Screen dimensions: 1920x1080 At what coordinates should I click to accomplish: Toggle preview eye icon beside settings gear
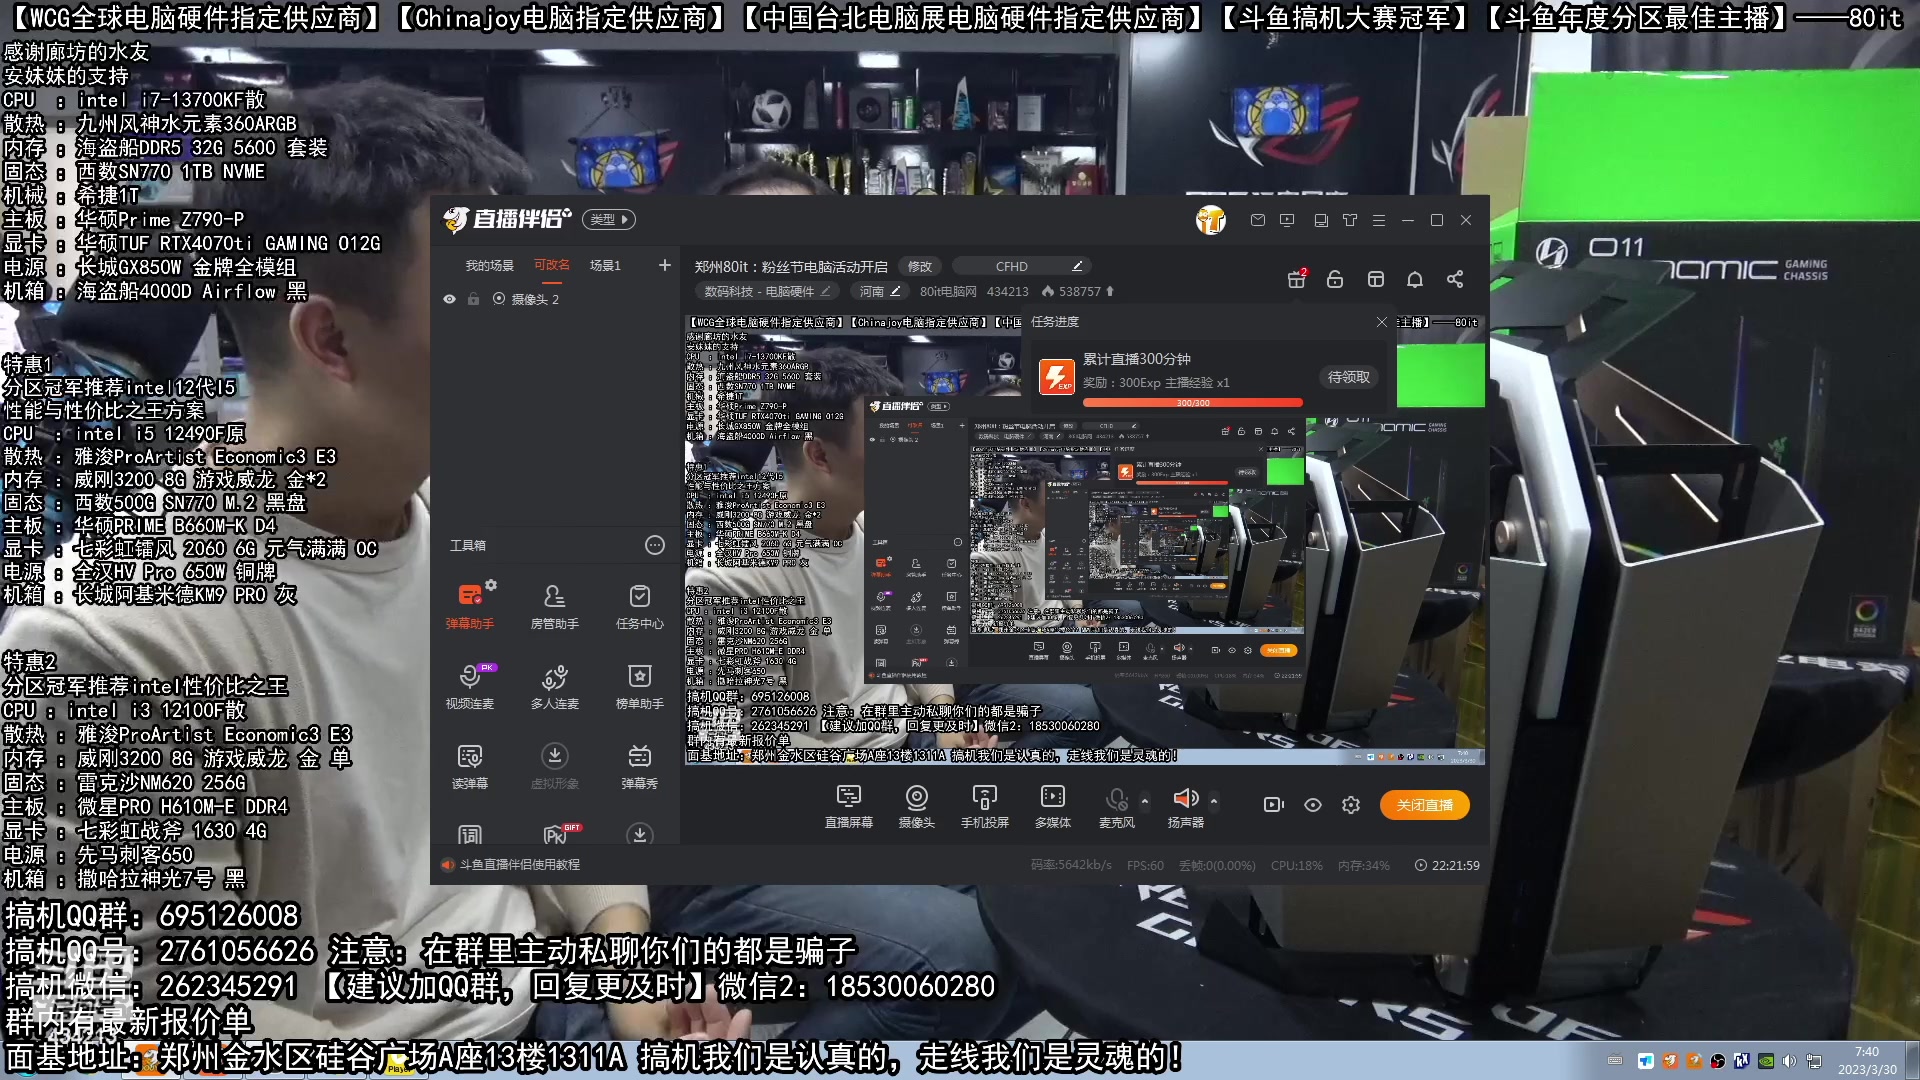(1313, 805)
